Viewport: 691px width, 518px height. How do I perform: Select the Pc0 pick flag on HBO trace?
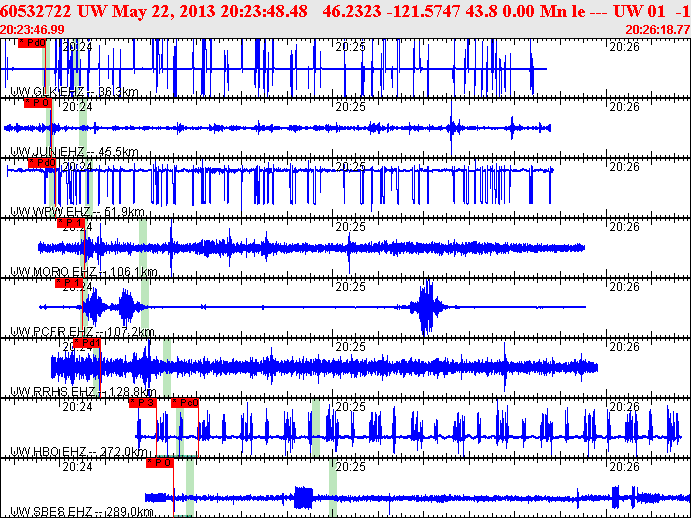[x=185, y=403]
